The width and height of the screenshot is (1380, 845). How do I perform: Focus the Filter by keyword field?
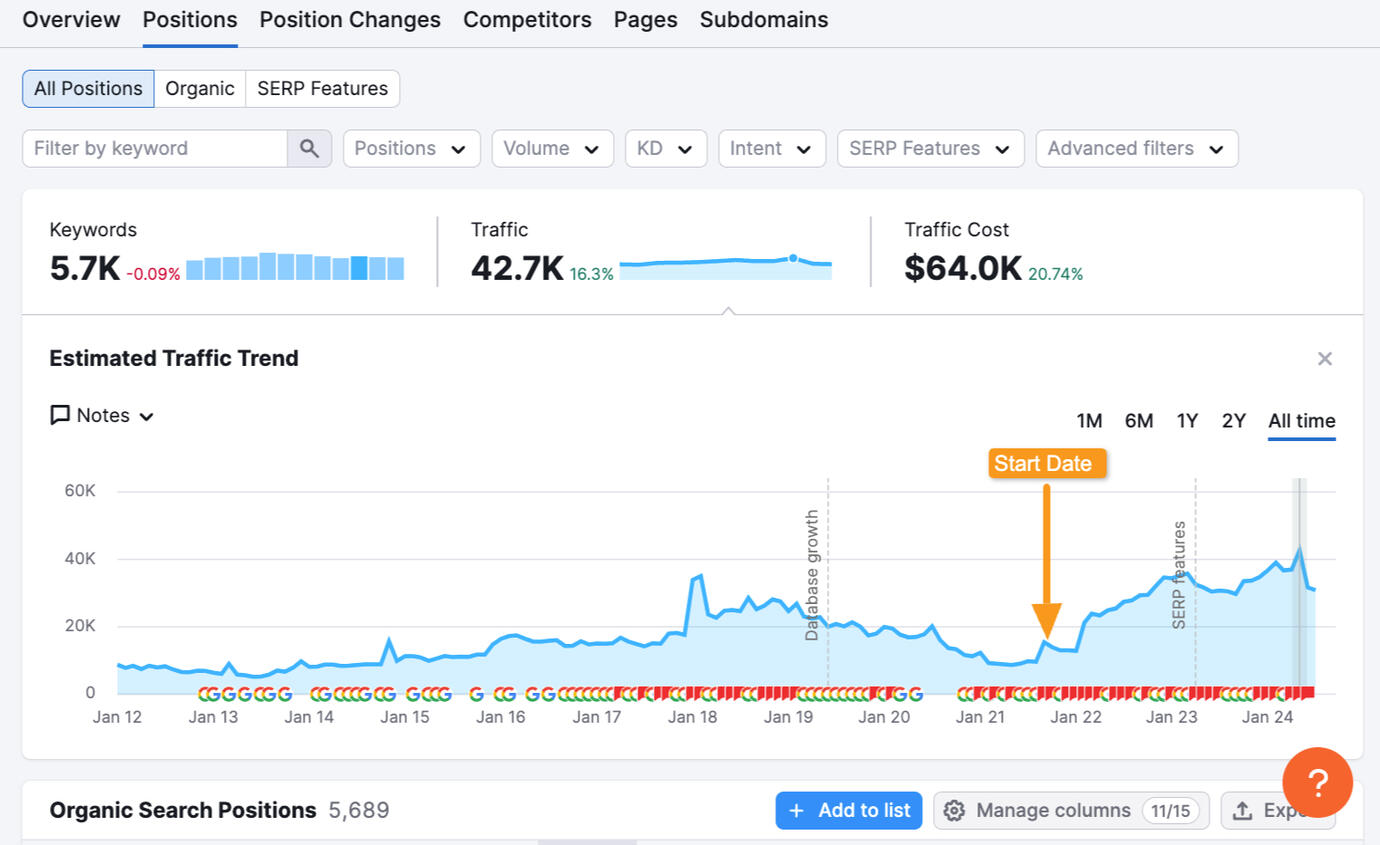(155, 149)
